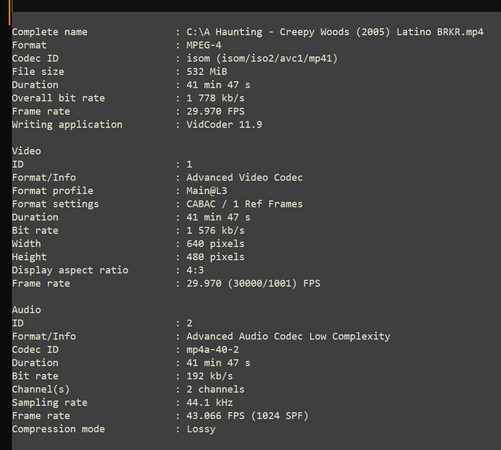This screenshot has width=501, height=450.
Task: Click the Sampling rate 44.1 kHz value
Action: (209, 402)
